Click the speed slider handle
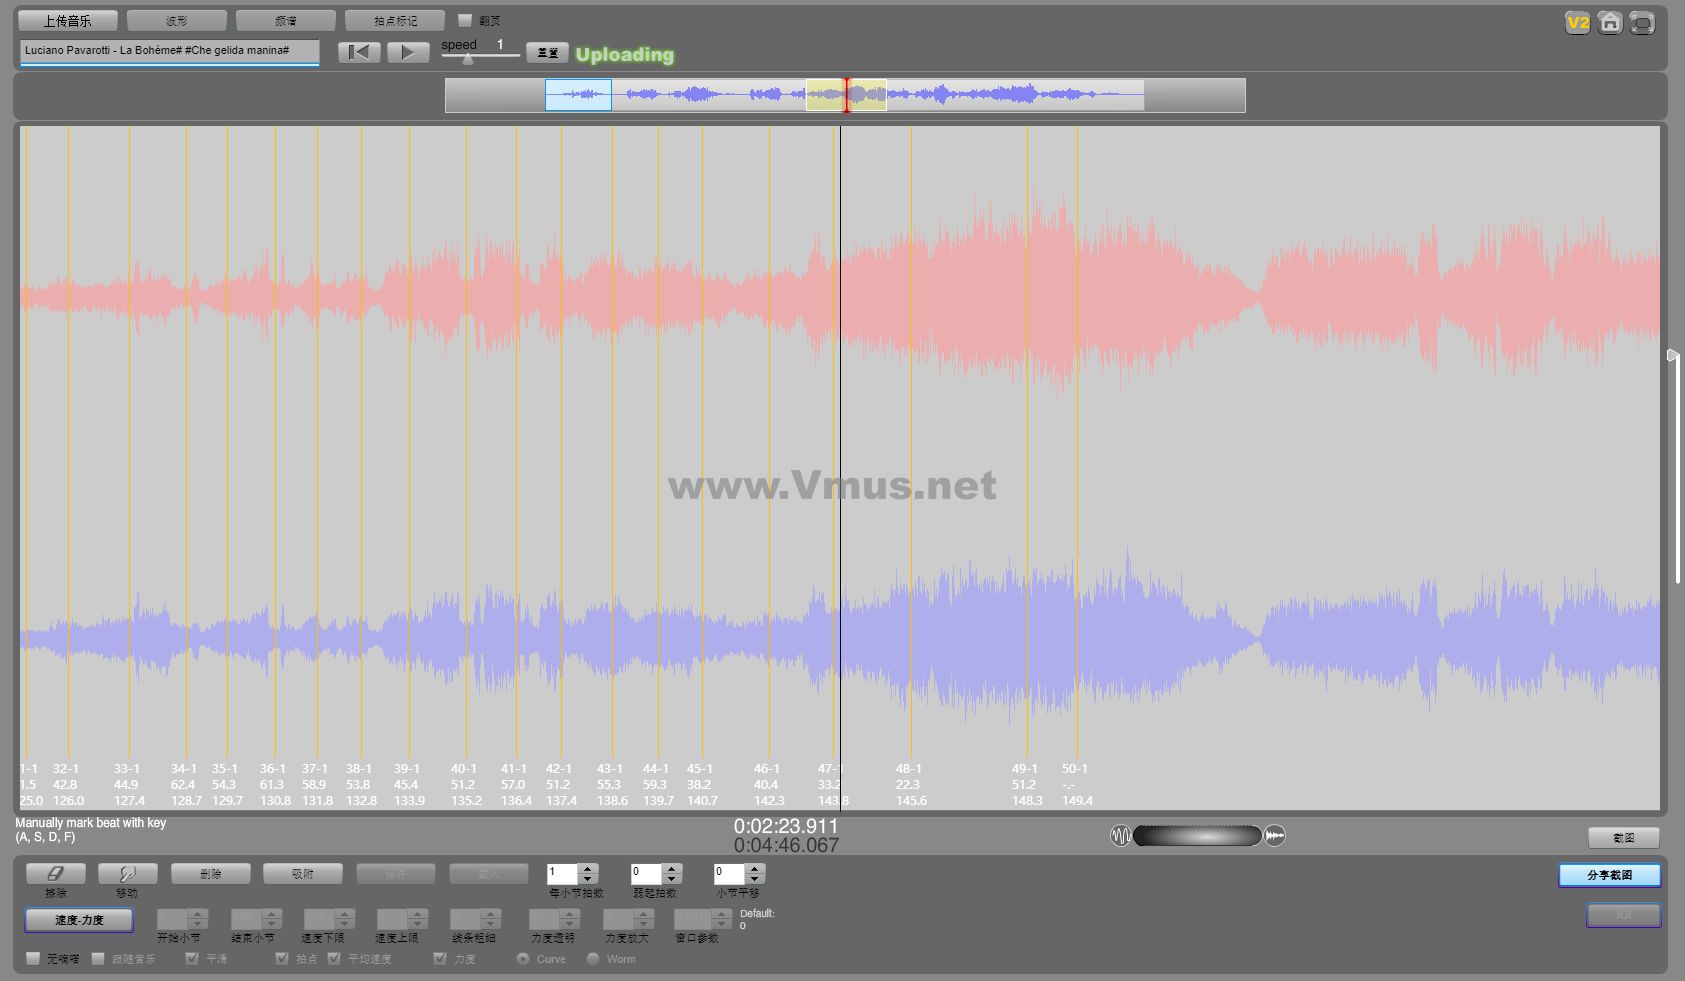Viewport: 1685px width, 981px height. (467, 59)
